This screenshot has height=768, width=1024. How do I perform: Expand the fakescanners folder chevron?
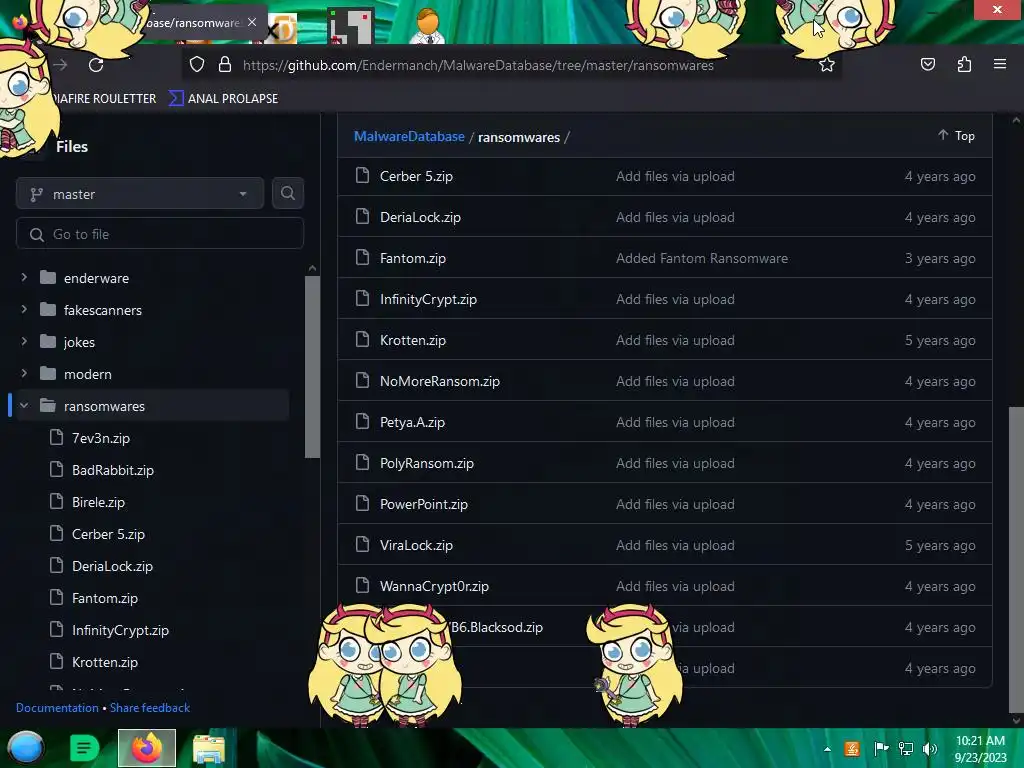tap(24, 309)
